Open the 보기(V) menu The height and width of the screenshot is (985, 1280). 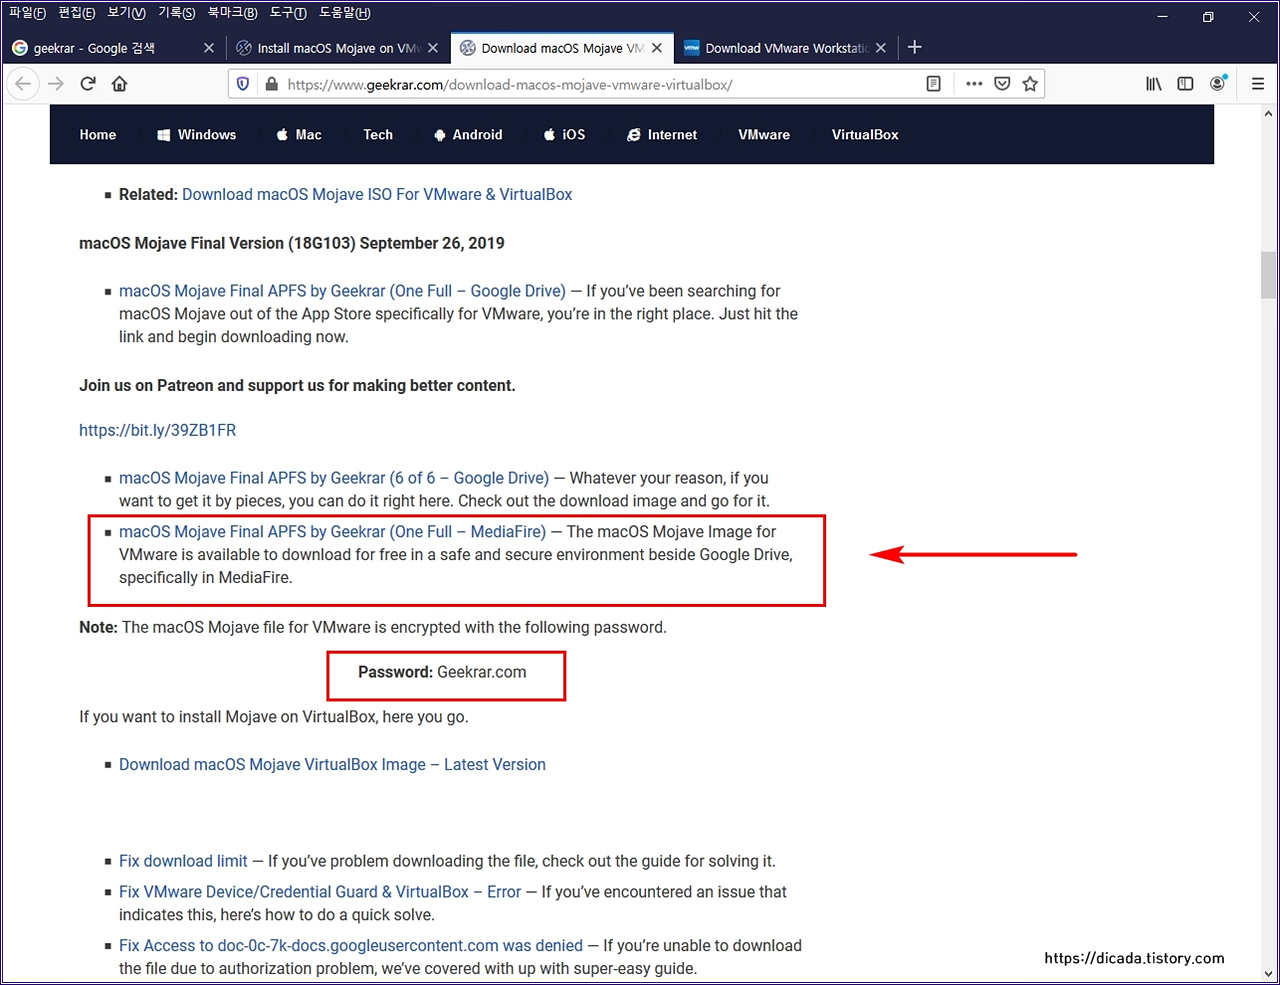coord(126,13)
